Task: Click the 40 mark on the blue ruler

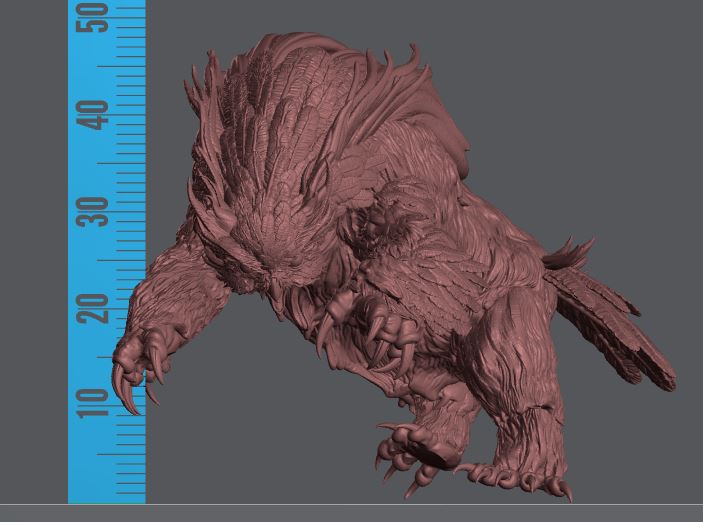Action: click(x=97, y=115)
